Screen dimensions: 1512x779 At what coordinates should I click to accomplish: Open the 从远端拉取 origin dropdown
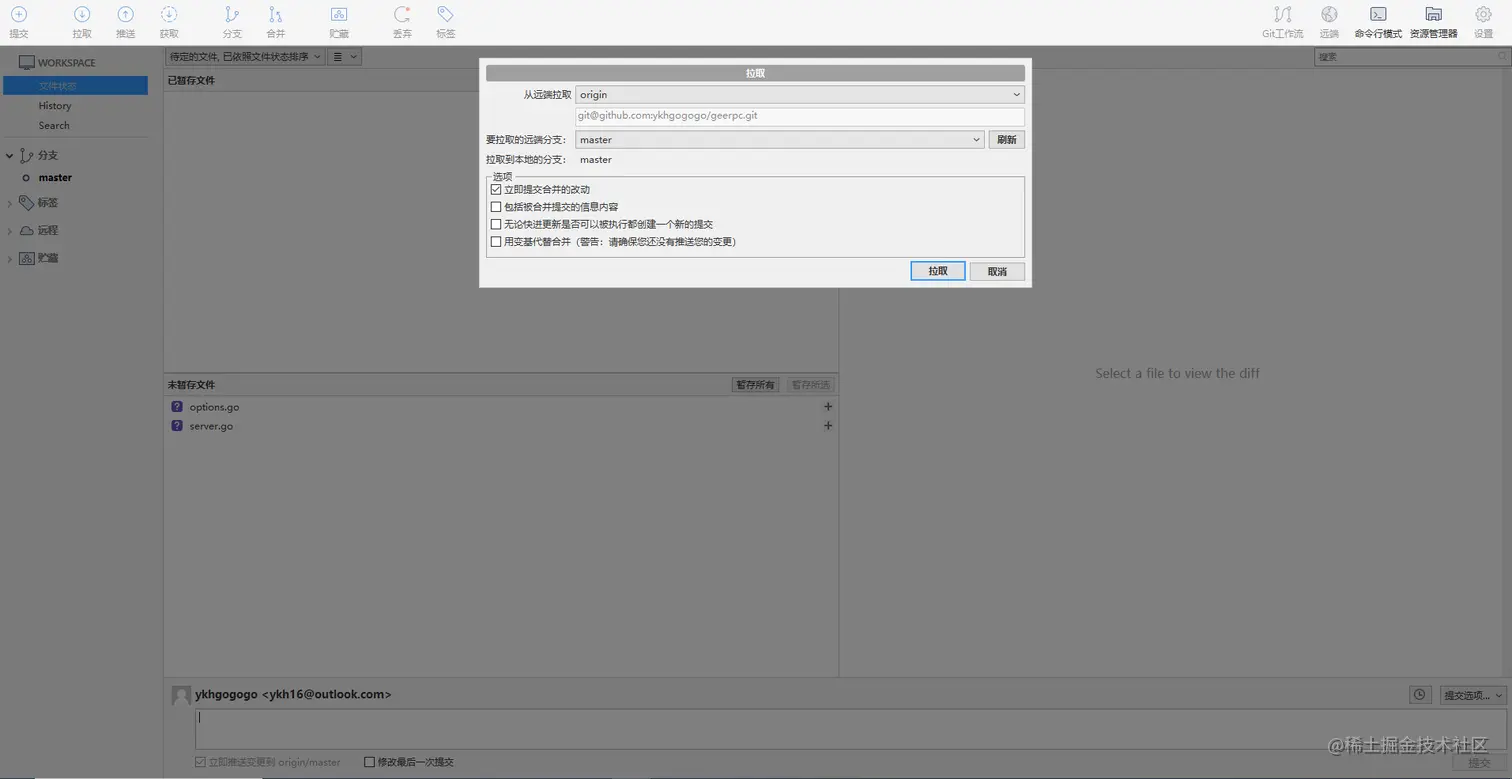click(x=800, y=95)
